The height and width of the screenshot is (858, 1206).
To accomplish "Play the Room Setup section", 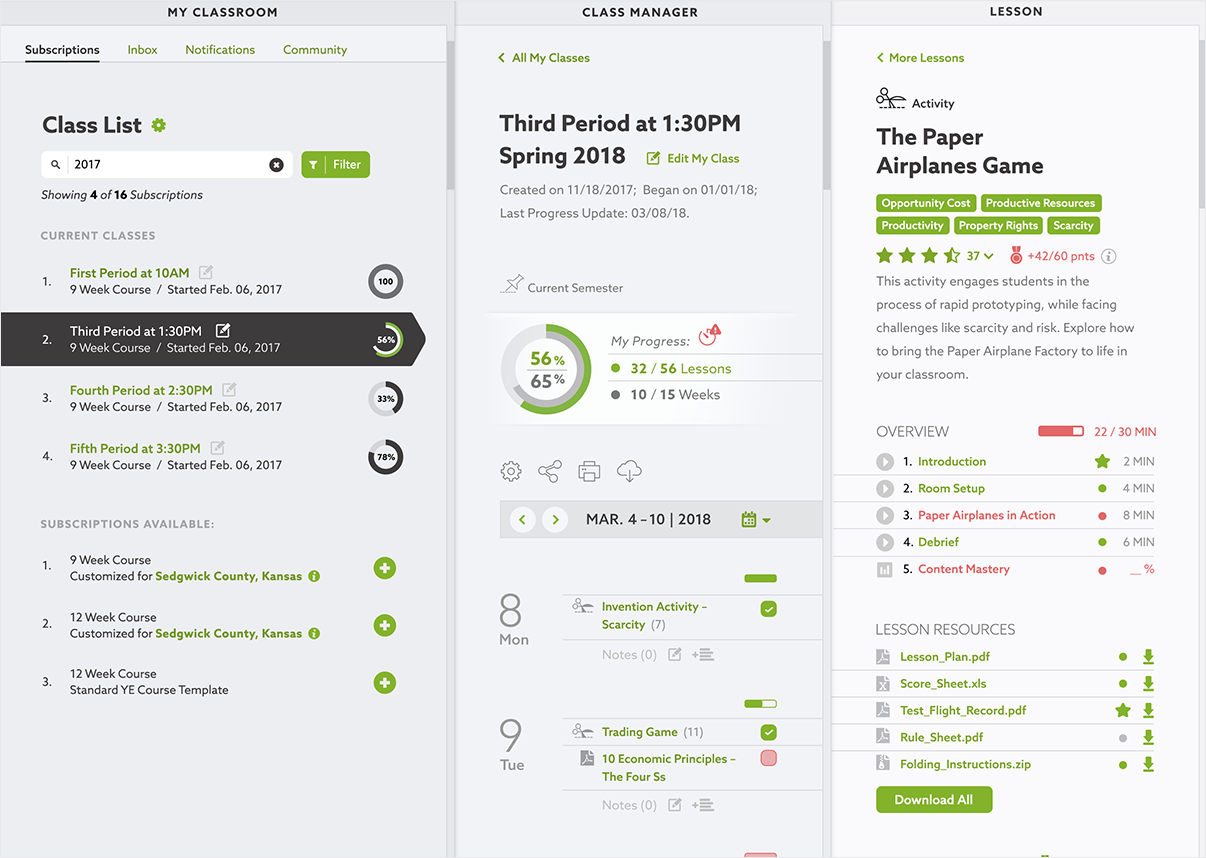I will (x=885, y=489).
